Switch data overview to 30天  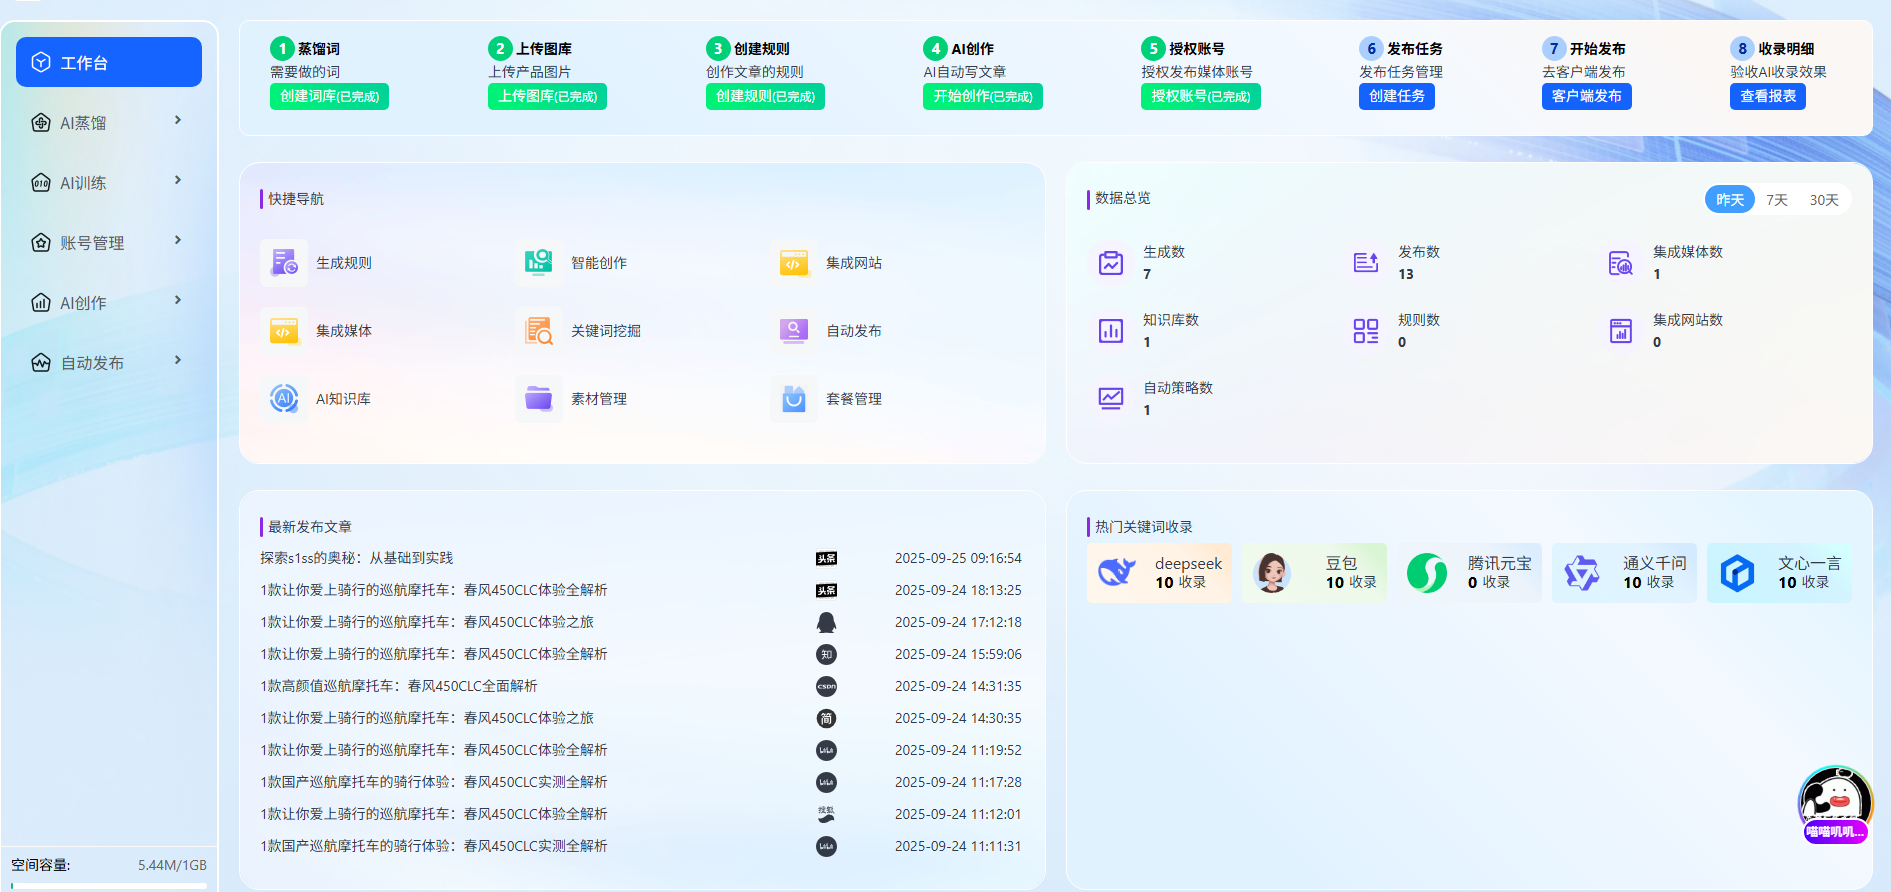pos(1824,200)
